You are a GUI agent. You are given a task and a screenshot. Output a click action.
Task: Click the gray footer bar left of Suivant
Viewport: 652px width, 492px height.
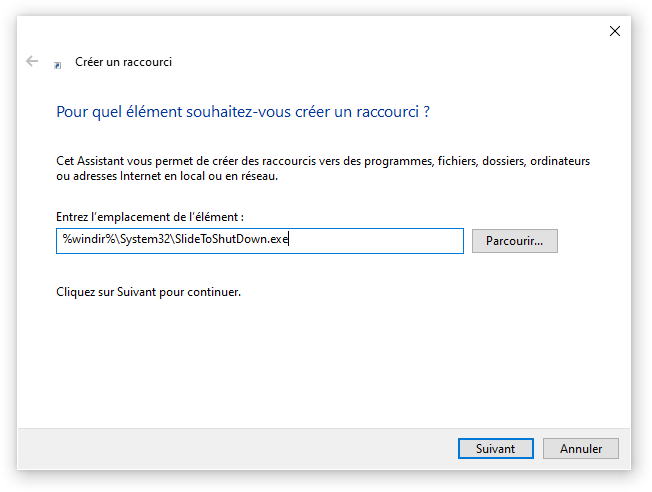click(237, 449)
